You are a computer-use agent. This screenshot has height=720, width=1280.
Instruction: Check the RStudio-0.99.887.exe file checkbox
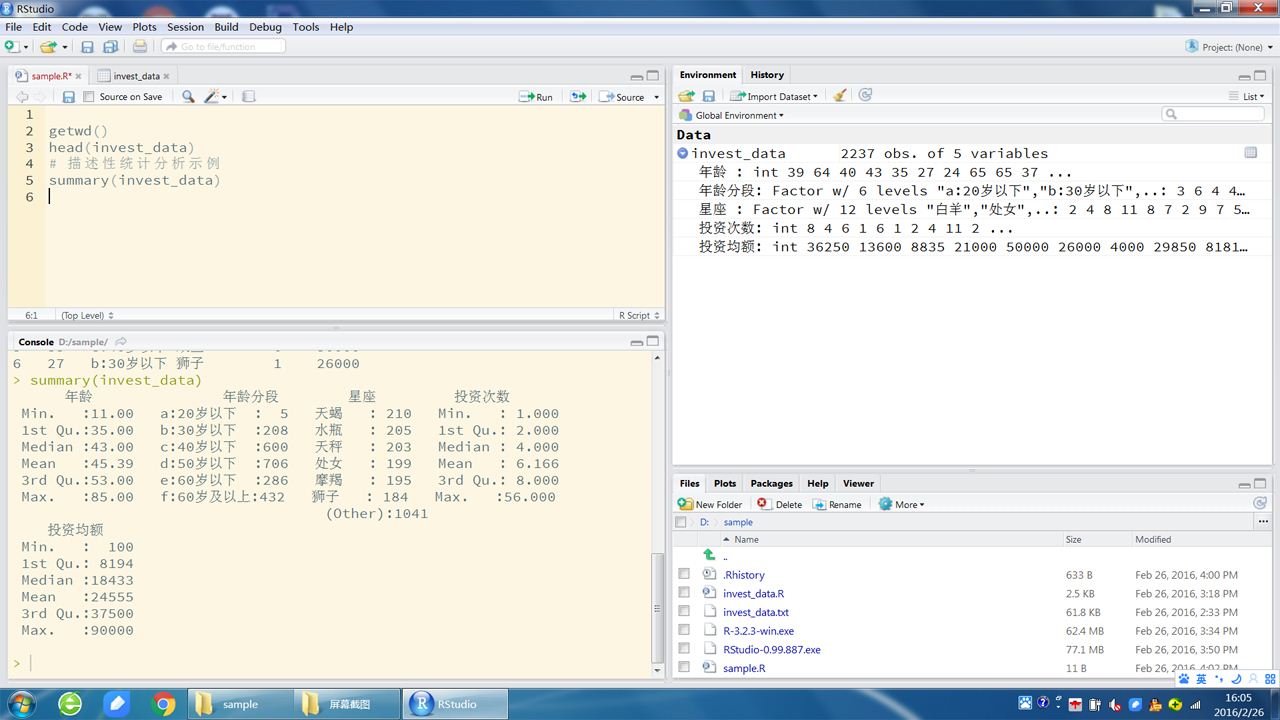point(684,649)
